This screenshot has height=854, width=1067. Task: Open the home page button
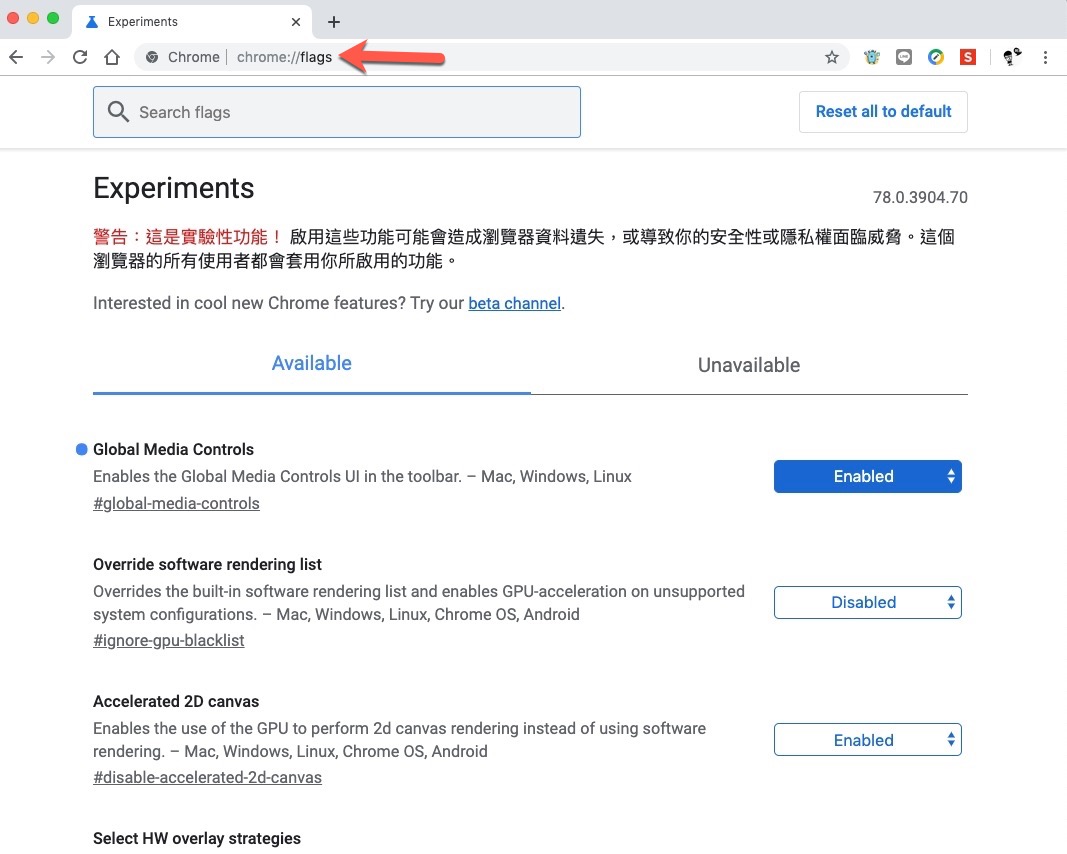(112, 57)
